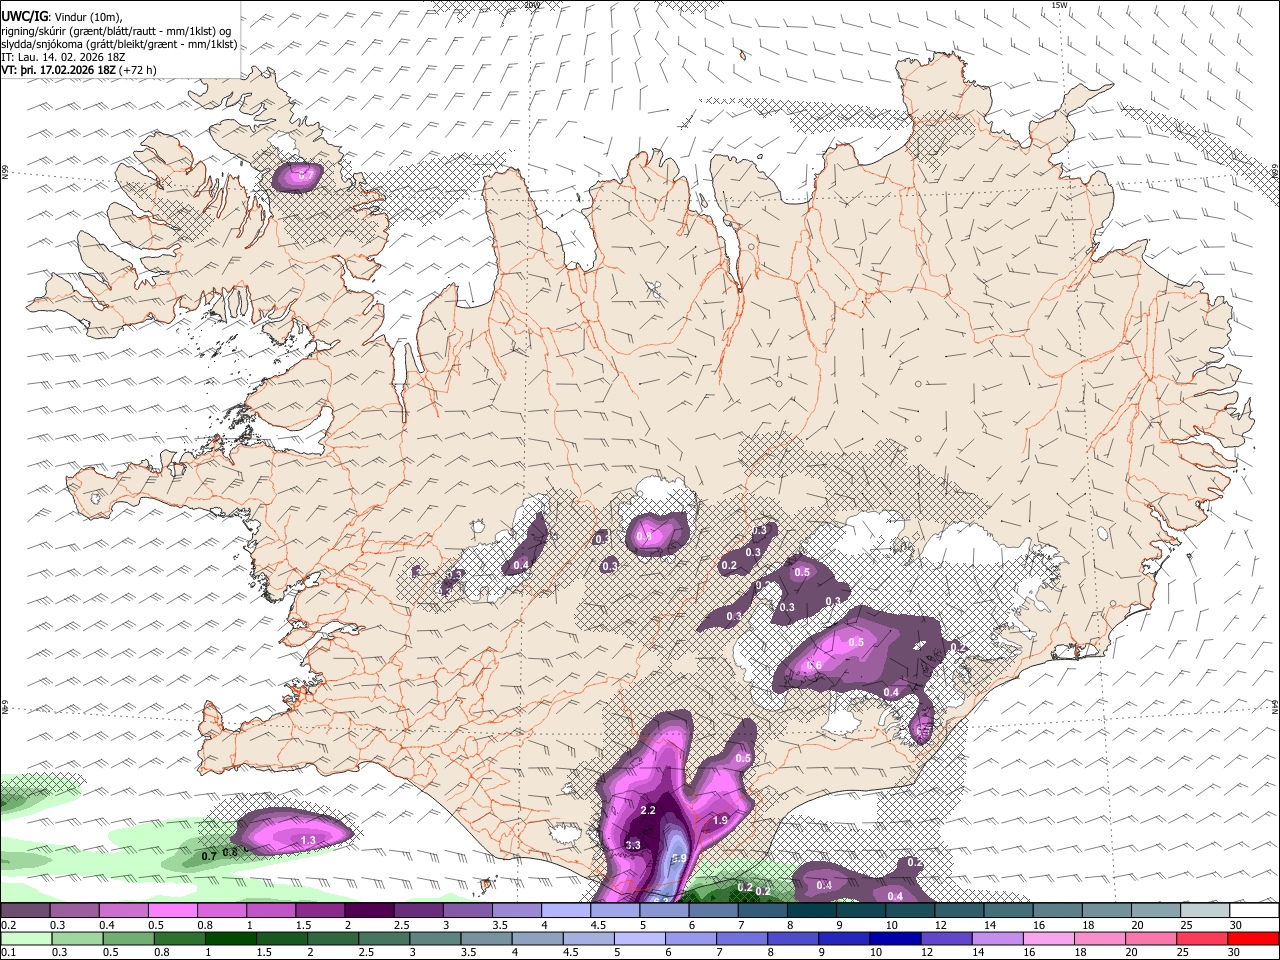Click the 5.9 precipitation value on the south coast
This screenshot has height=960, width=1280.
pyautogui.click(x=678, y=858)
